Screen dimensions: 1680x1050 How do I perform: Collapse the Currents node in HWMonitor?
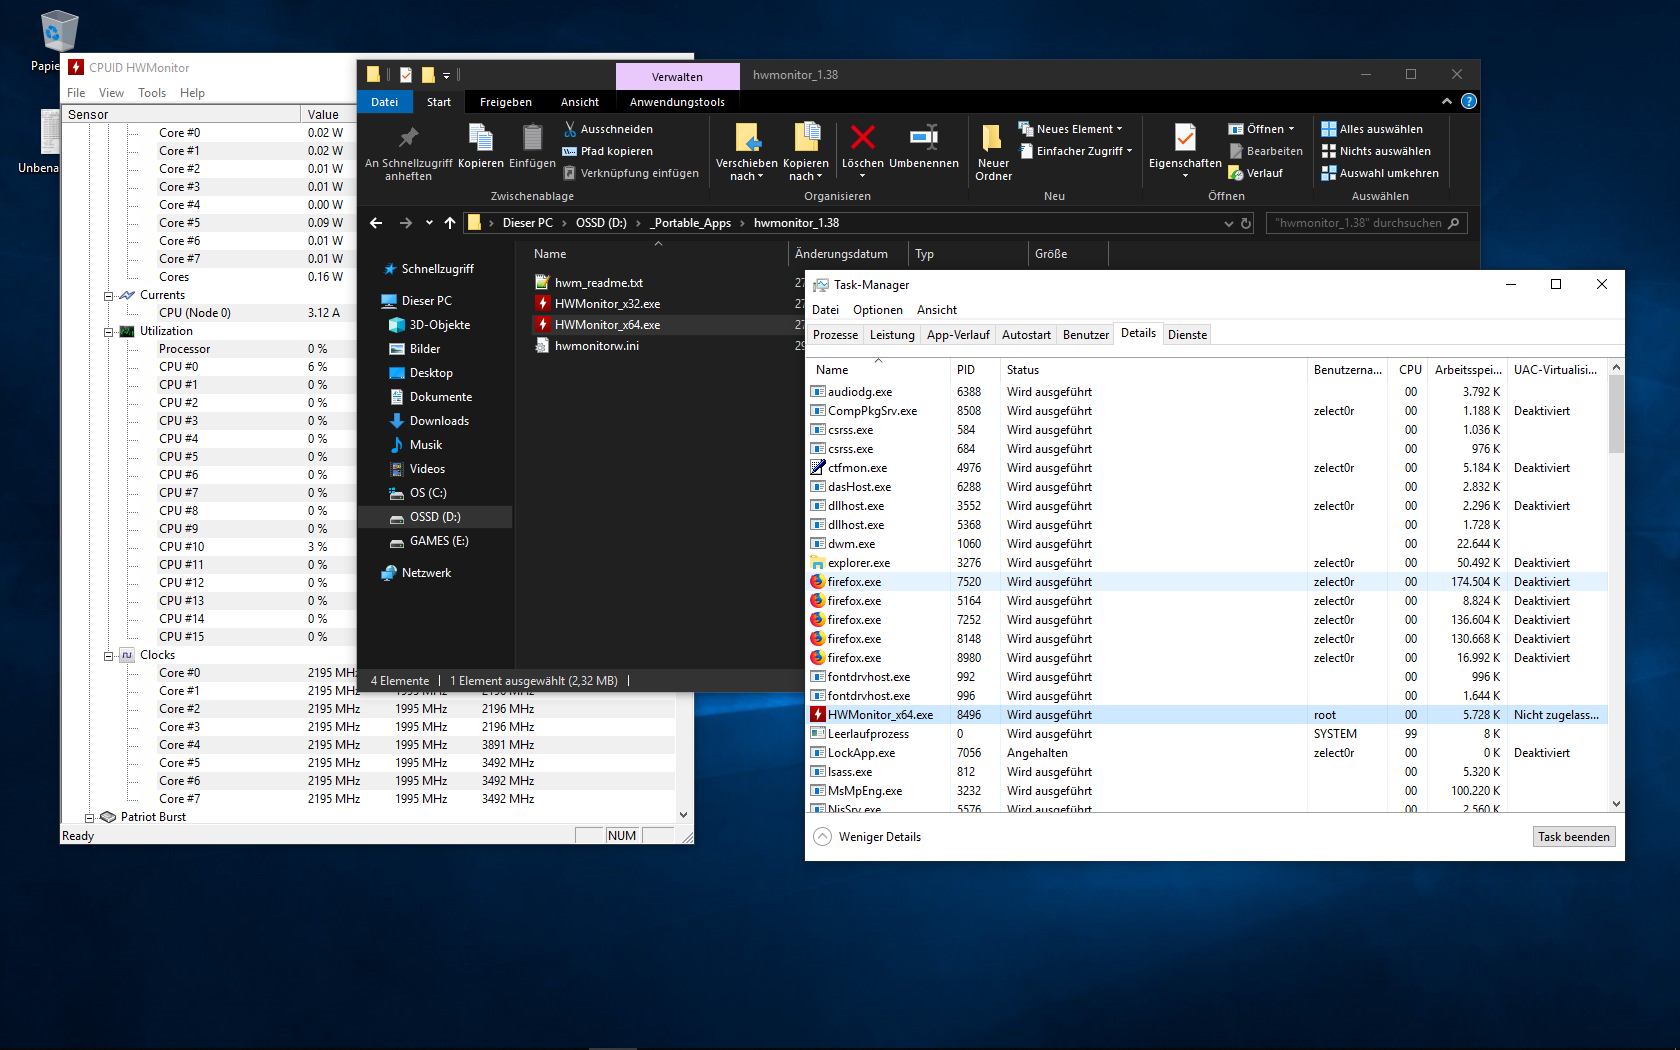[x=108, y=295]
